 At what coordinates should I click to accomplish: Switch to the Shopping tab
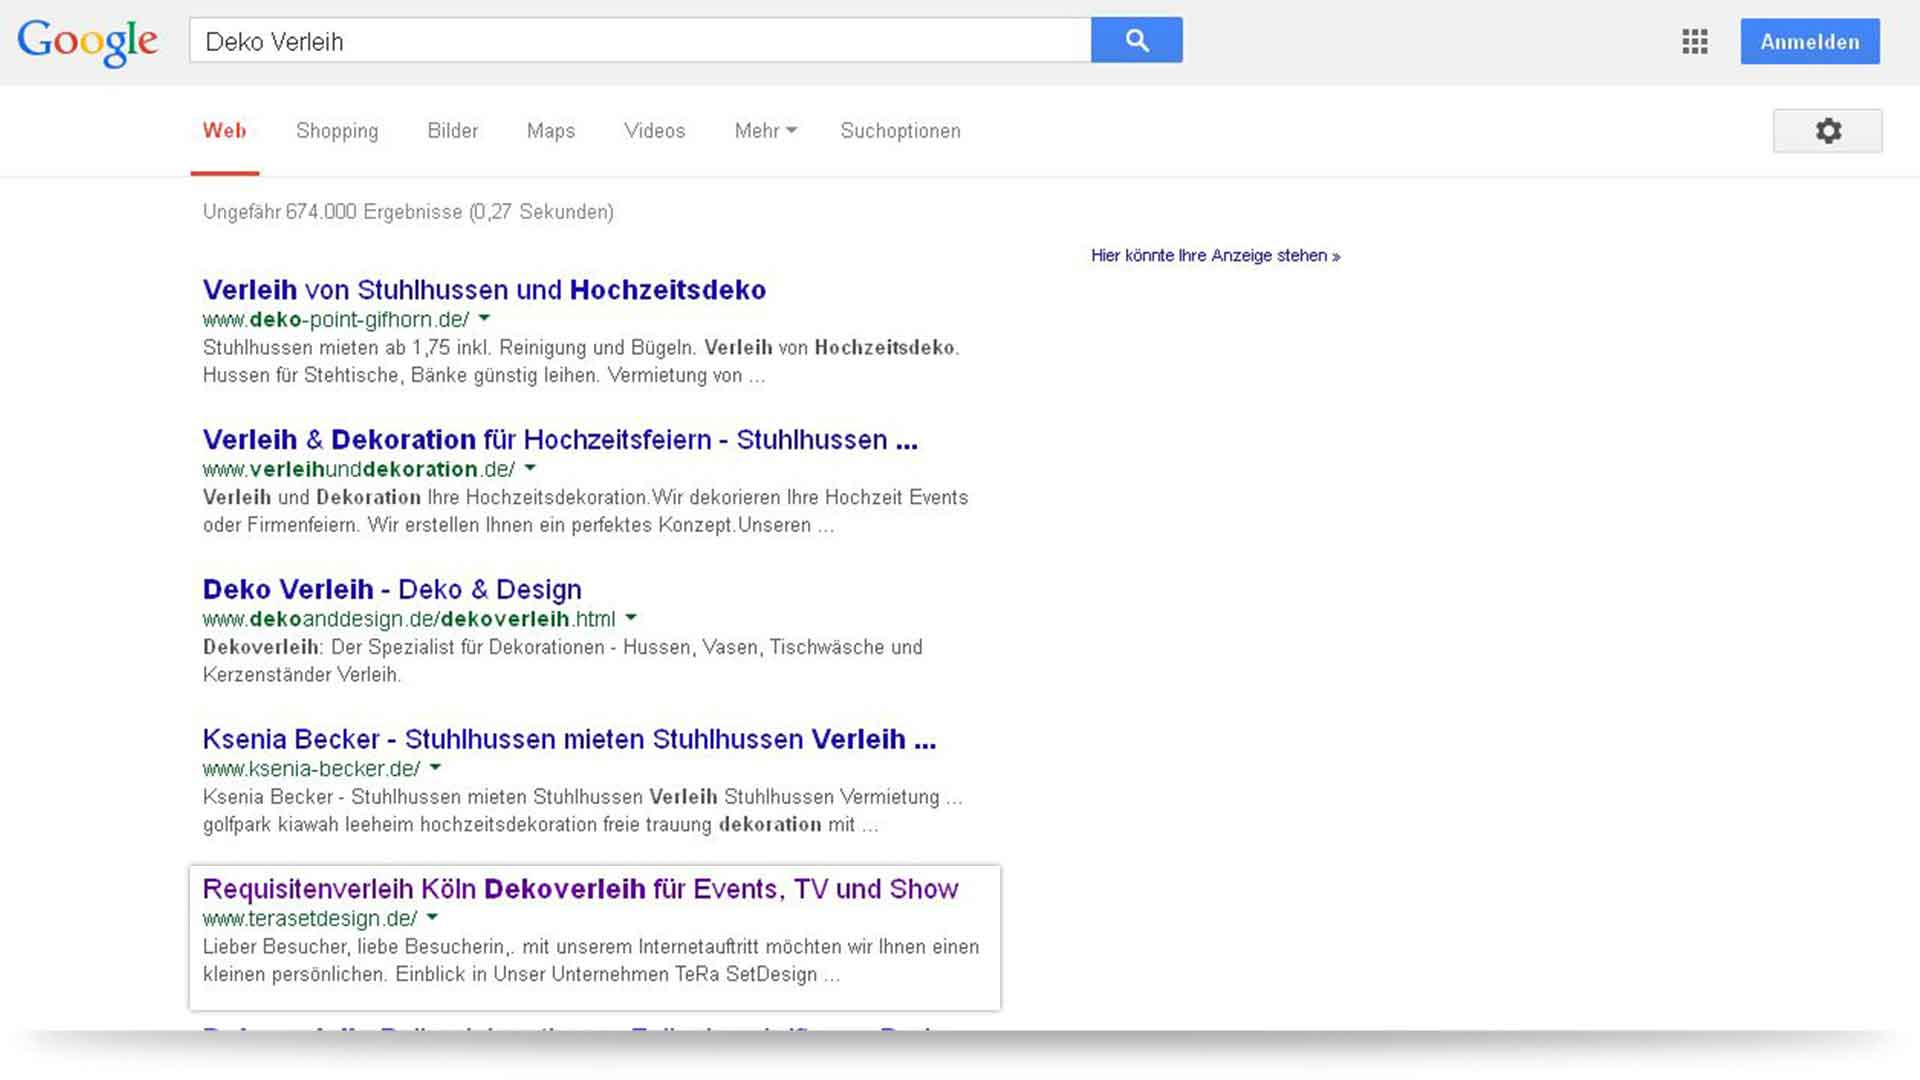pyautogui.click(x=337, y=131)
